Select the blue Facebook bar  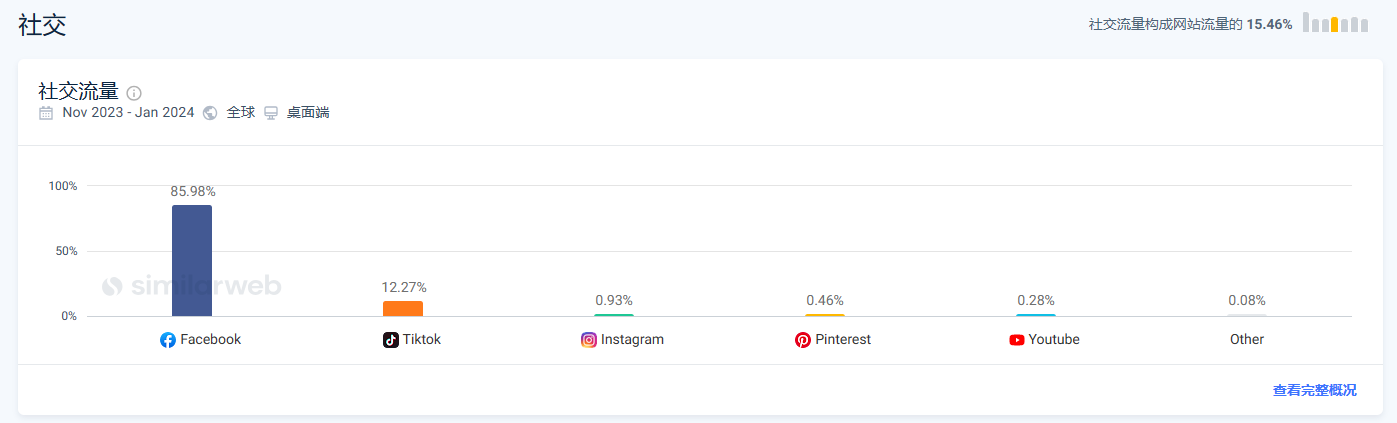pos(192,261)
